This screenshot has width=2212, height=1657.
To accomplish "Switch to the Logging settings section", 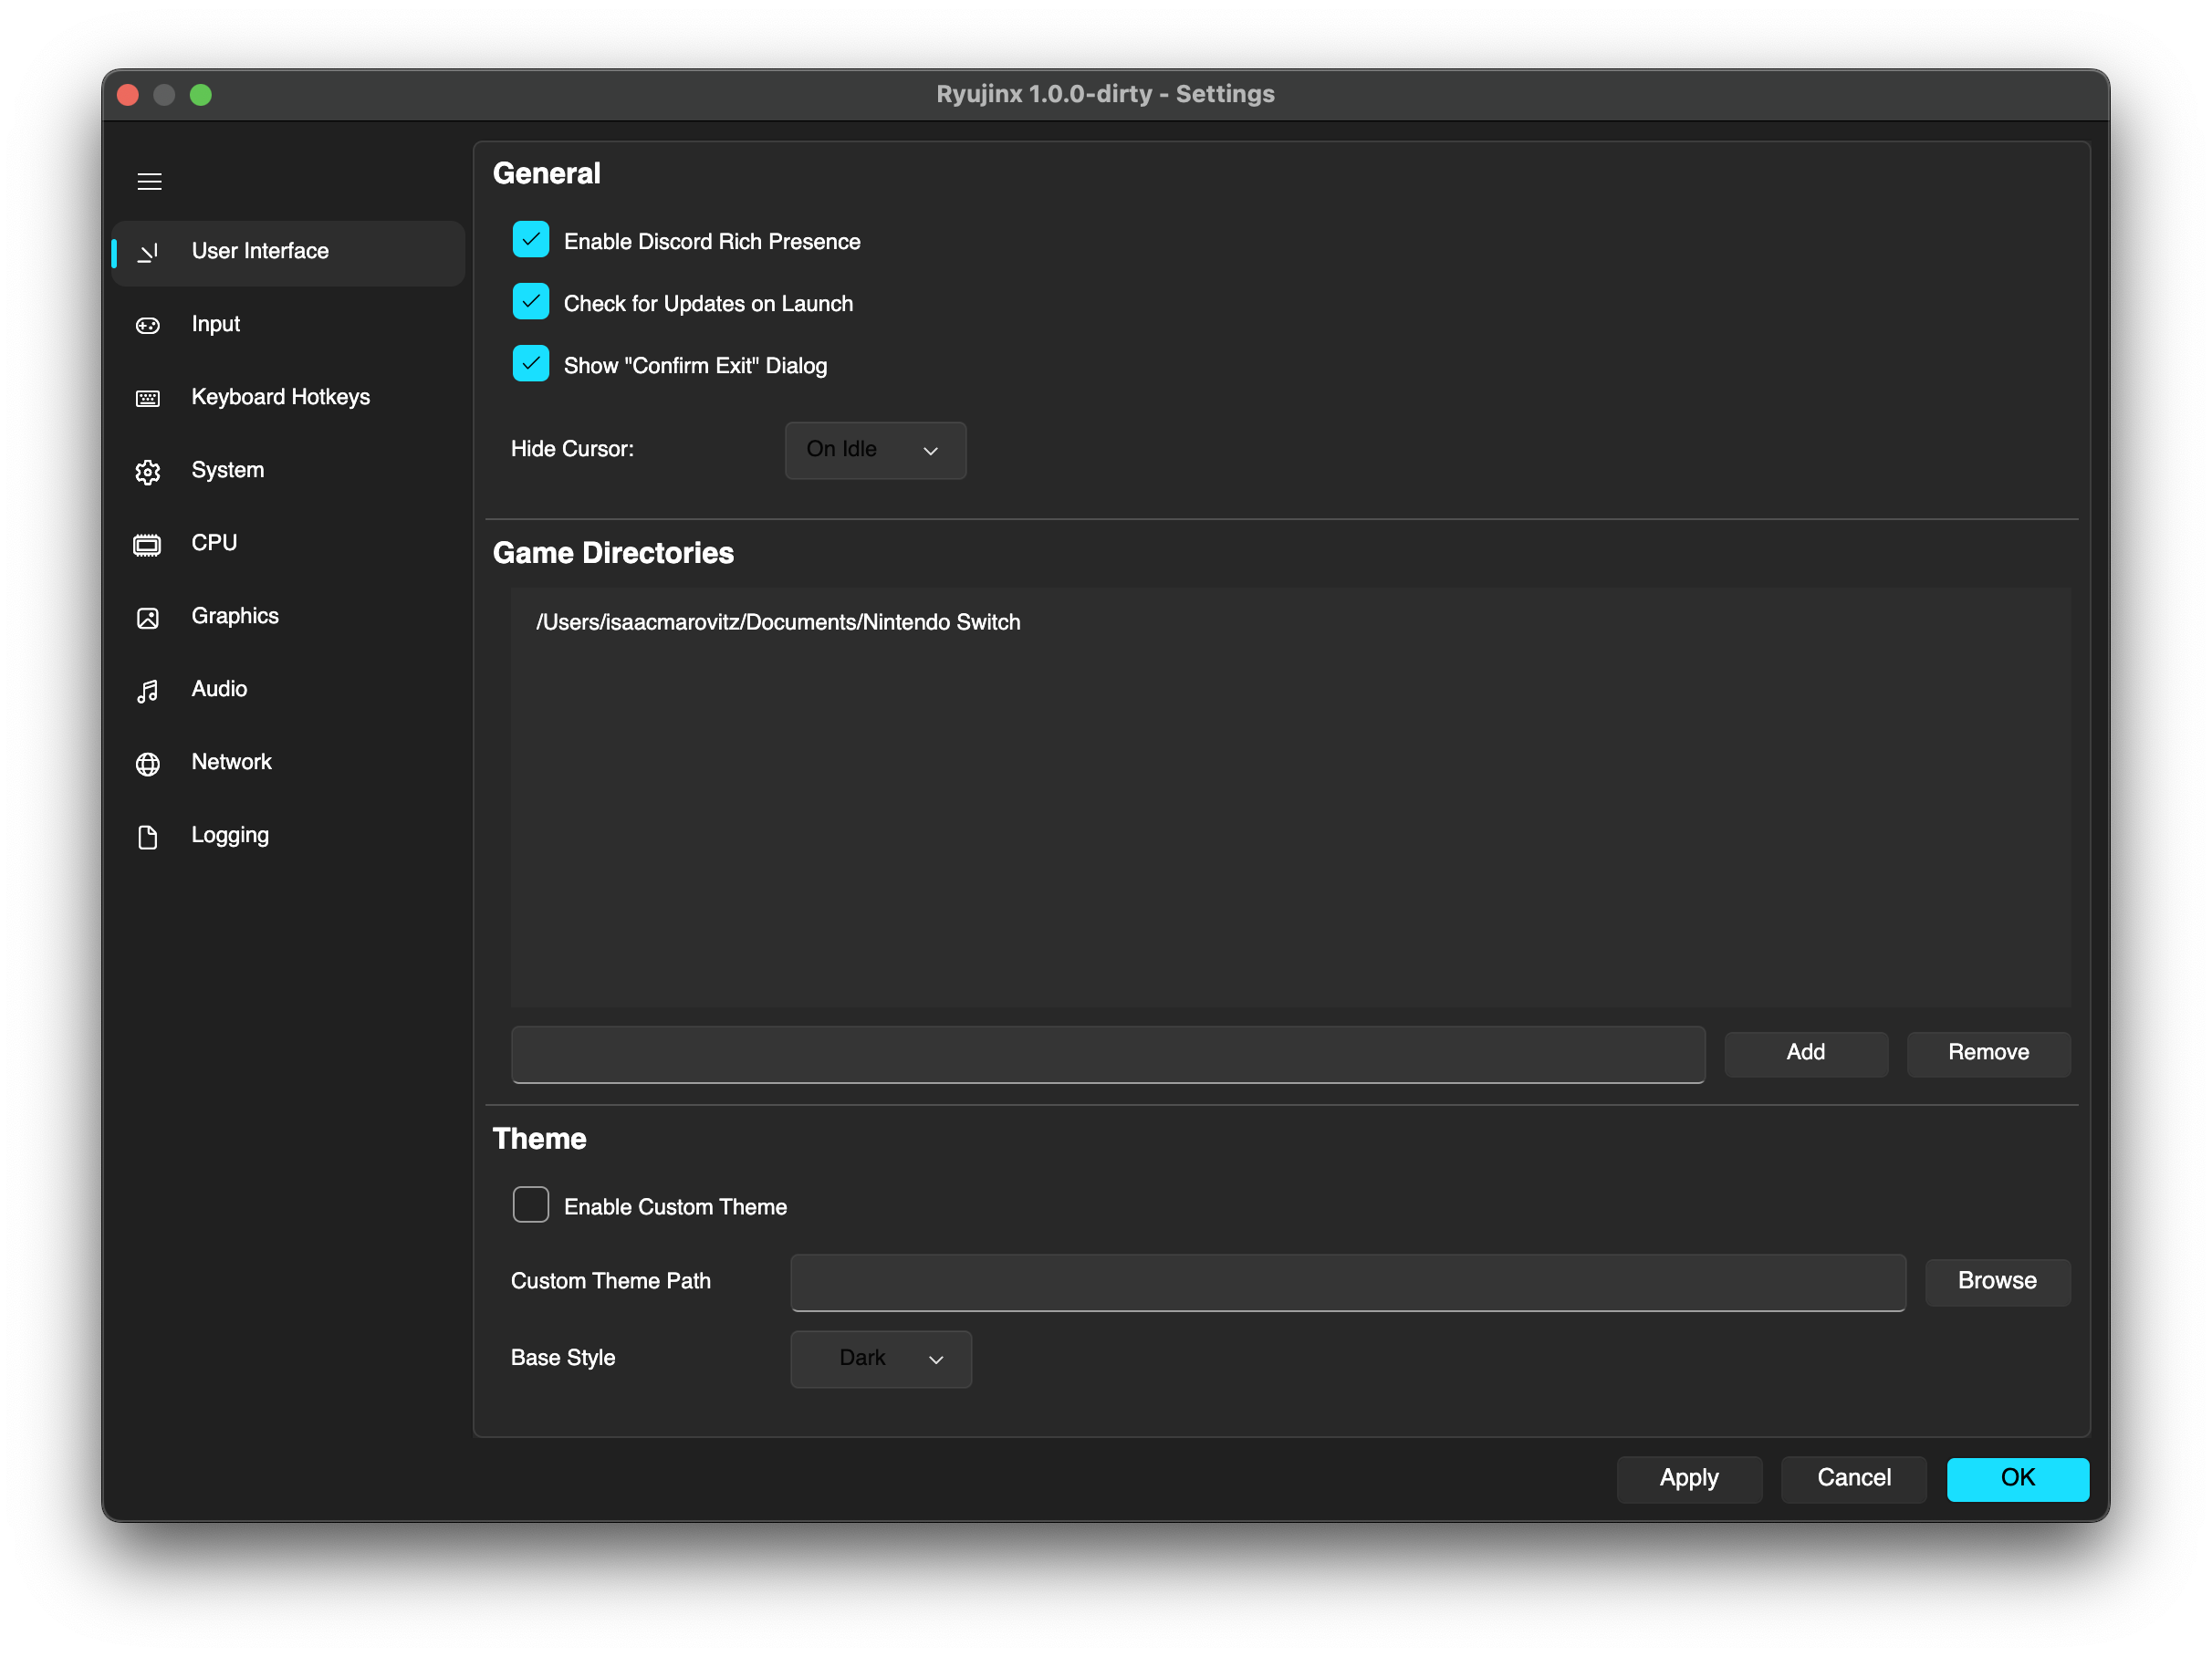I will (230, 835).
